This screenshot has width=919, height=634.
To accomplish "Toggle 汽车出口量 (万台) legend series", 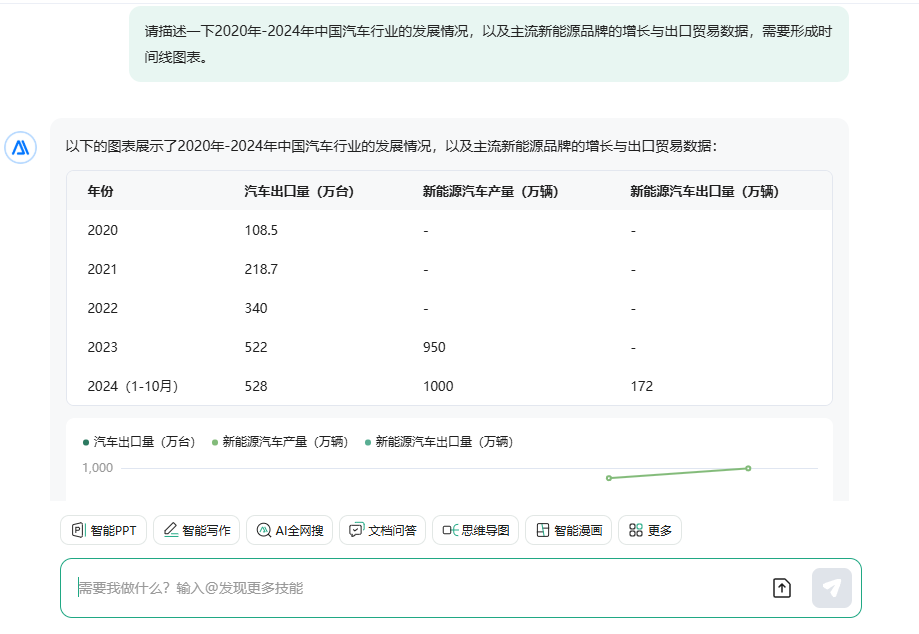I will click(x=139, y=442).
